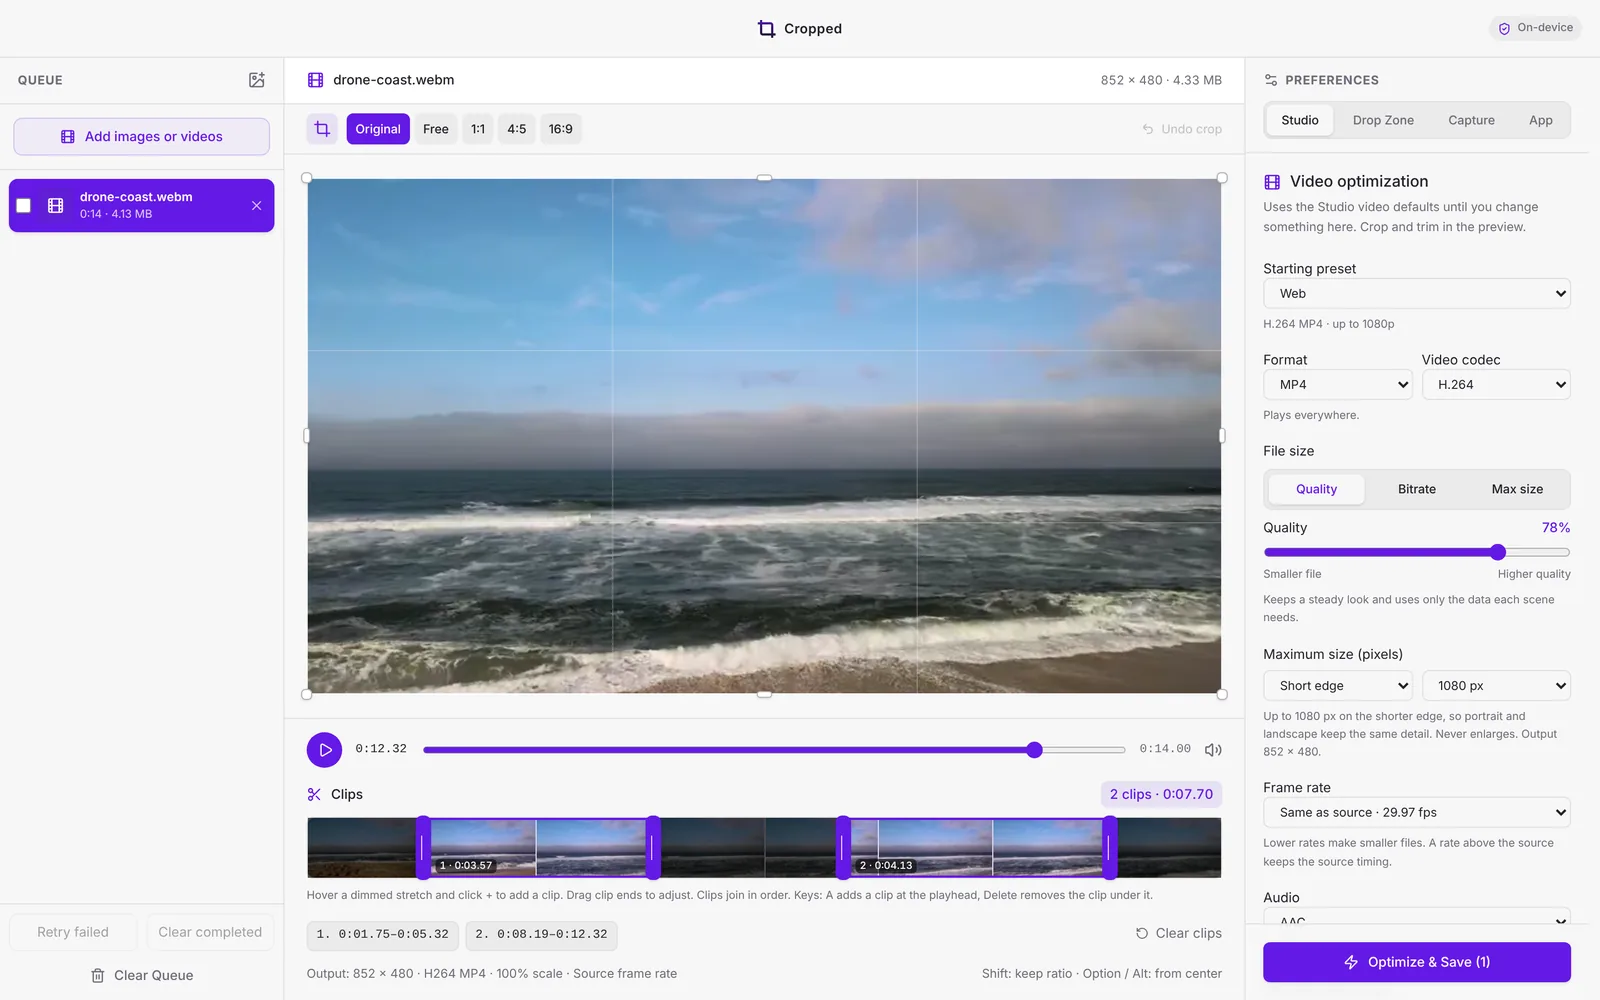Choose Max size file size mode
The height and width of the screenshot is (1000, 1600).
point(1517,489)
